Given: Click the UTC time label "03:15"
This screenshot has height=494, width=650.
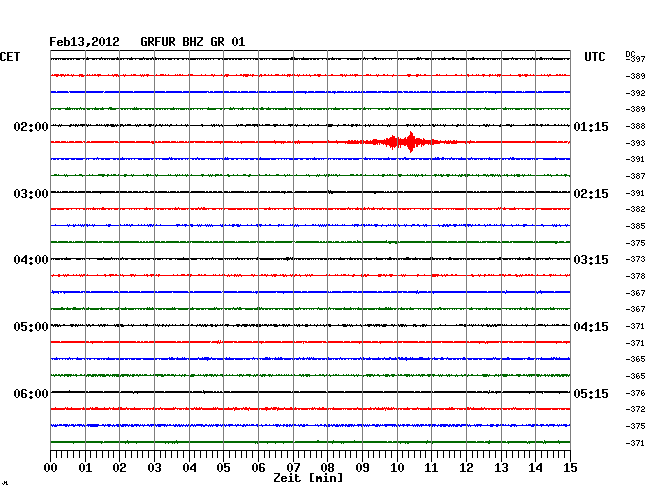Looking at the screenshot, I should [591, 260].
